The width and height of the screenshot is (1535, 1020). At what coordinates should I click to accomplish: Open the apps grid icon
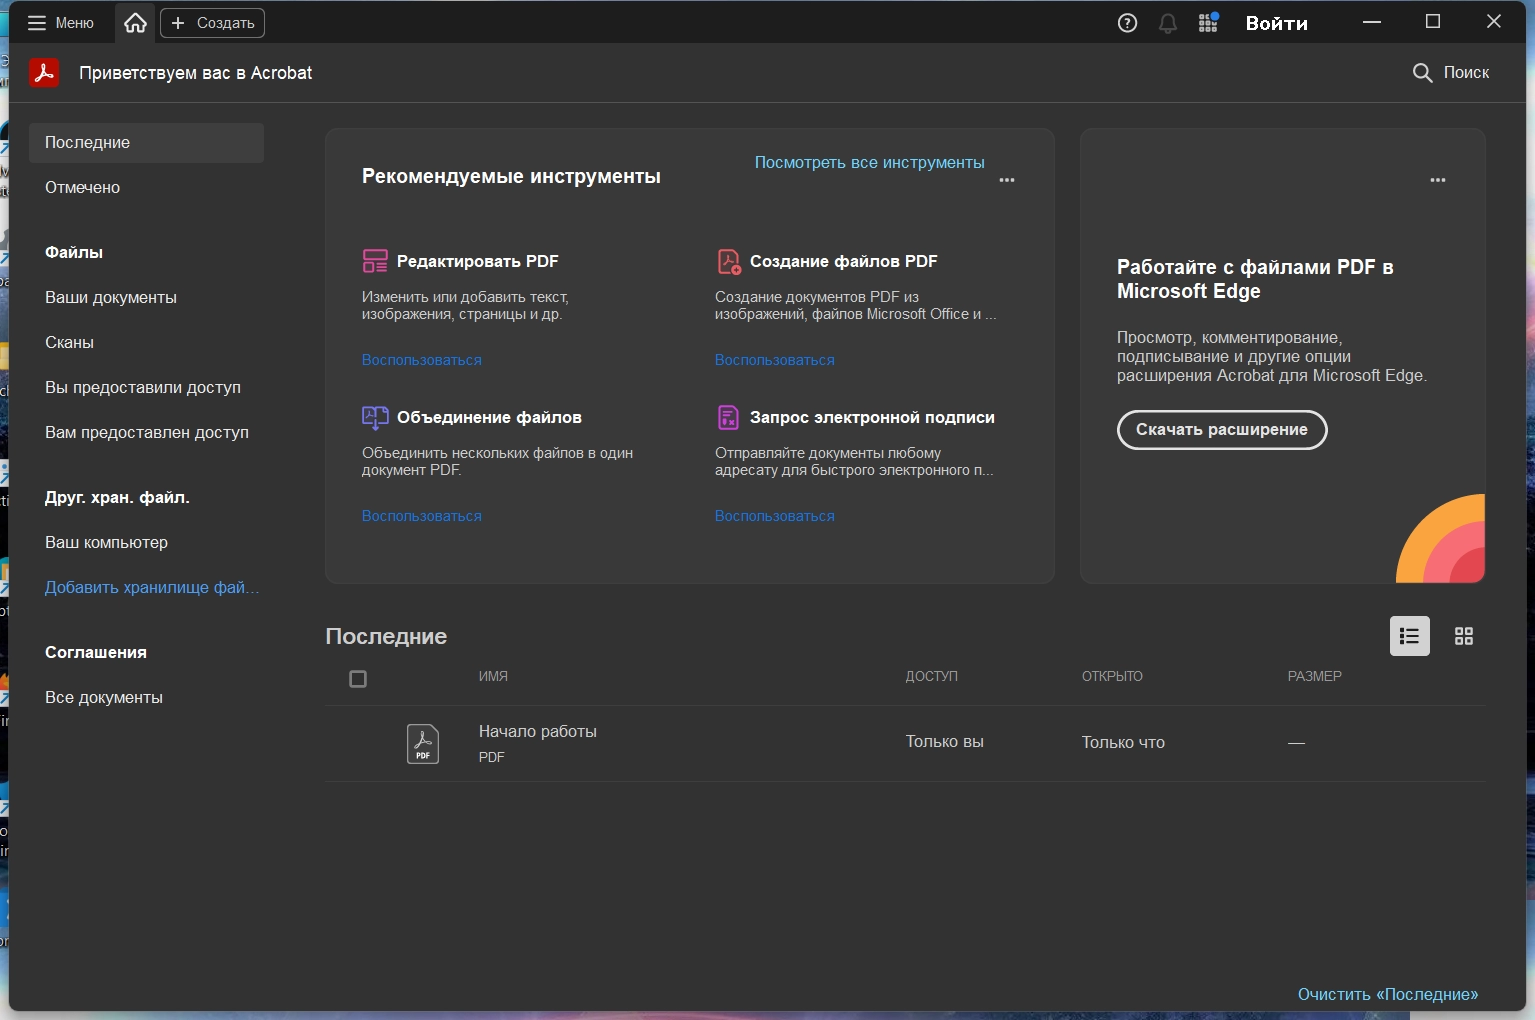click(1208, 23)
